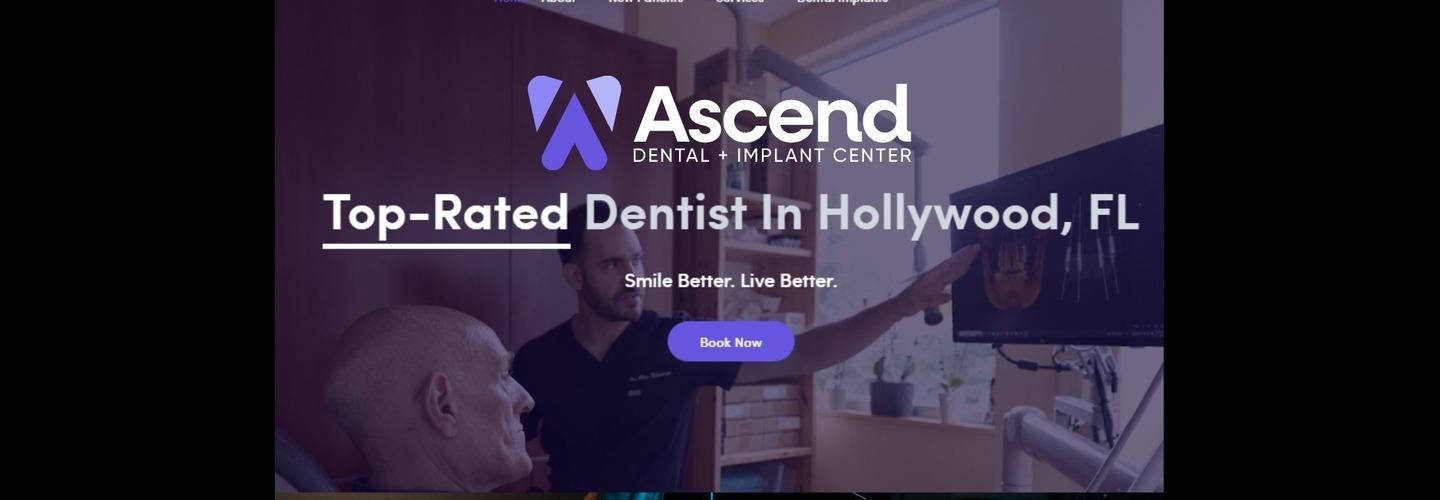1440x500 pixels.
Task: Open the Home navigation link
Action: tap(509, 2)
